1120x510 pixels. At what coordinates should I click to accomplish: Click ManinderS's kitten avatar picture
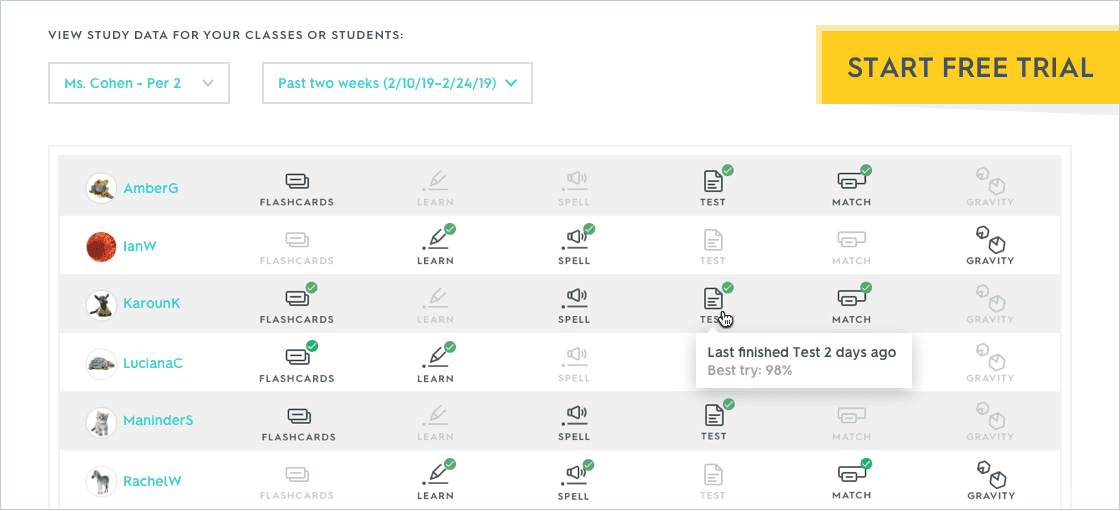101,422
